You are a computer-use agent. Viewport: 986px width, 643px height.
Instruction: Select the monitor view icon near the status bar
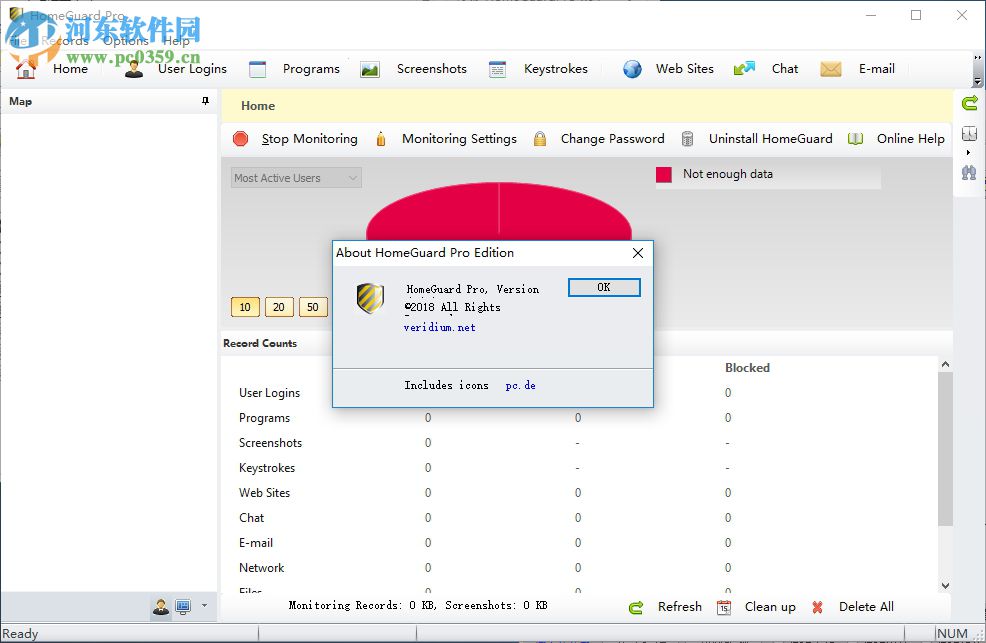coord(183,605)
